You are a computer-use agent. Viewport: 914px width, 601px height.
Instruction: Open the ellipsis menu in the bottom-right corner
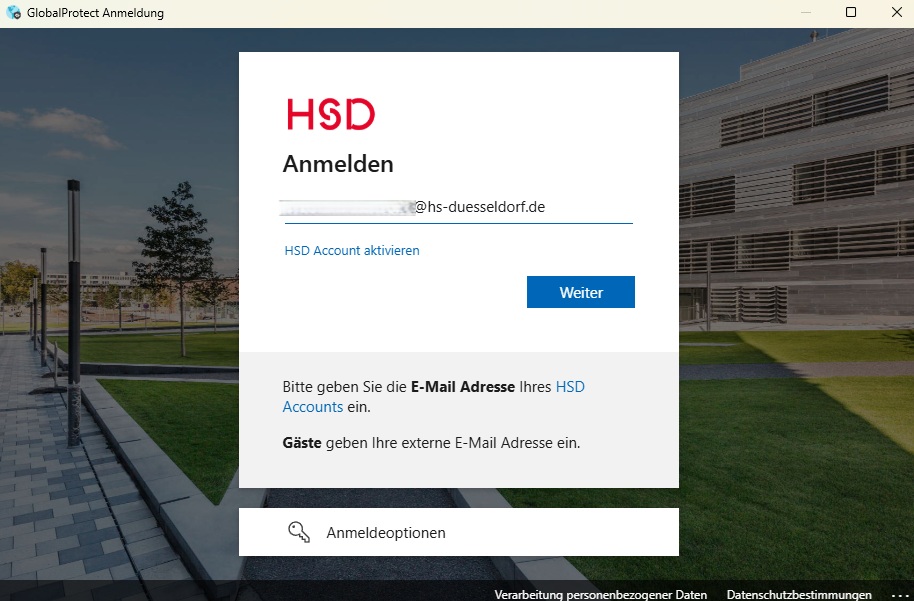(x=898, y=593)
